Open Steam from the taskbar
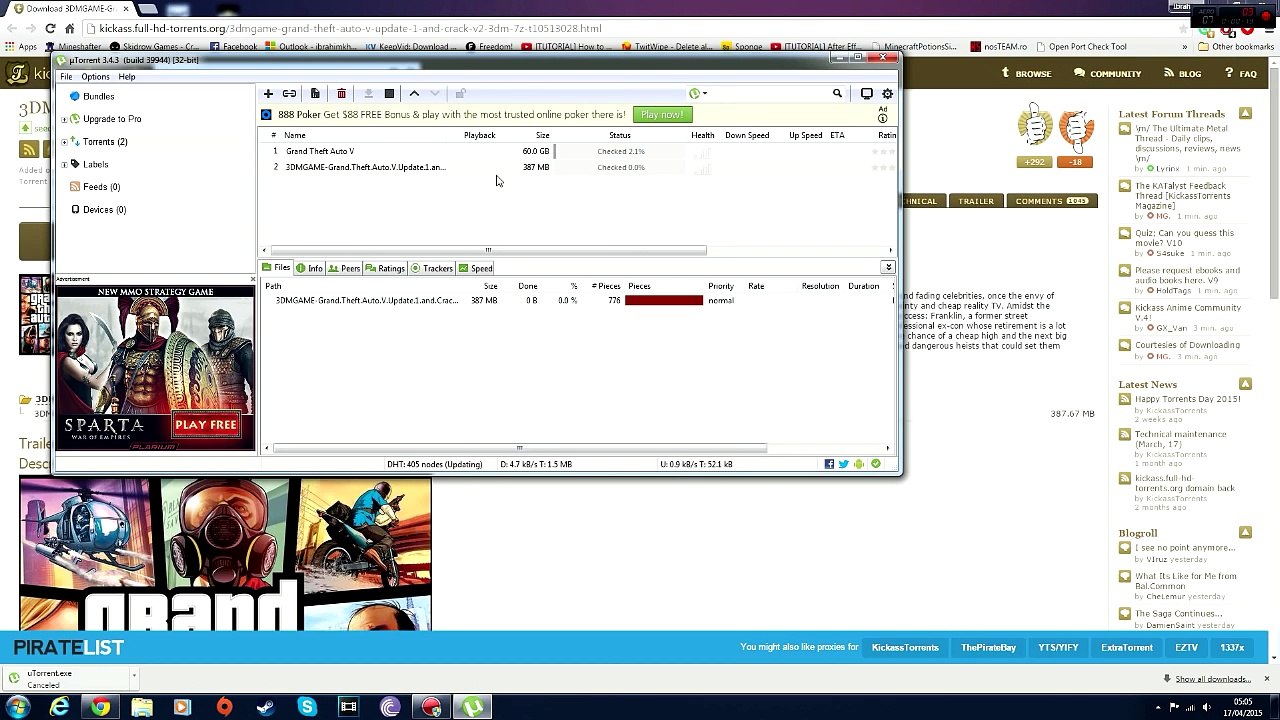 [x=266, y=707]
